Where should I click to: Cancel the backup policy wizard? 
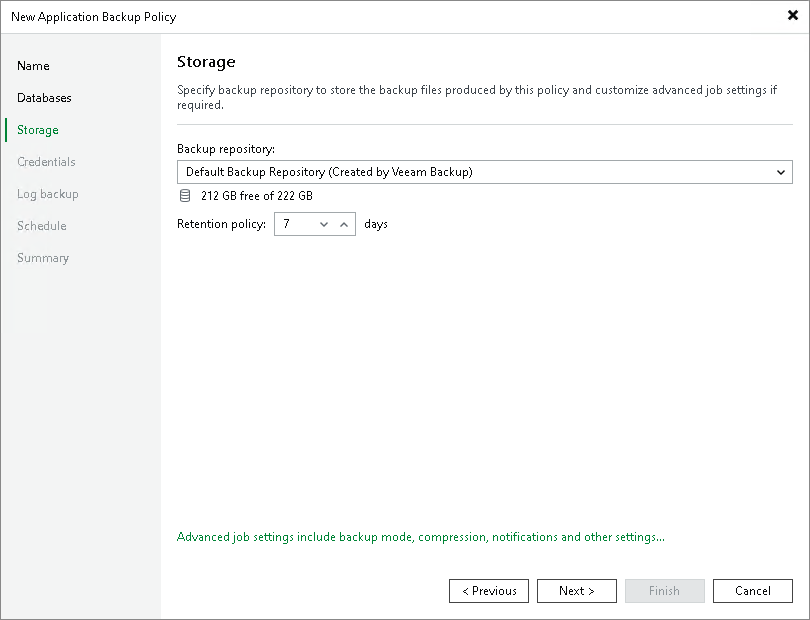(x=753, y=591)
